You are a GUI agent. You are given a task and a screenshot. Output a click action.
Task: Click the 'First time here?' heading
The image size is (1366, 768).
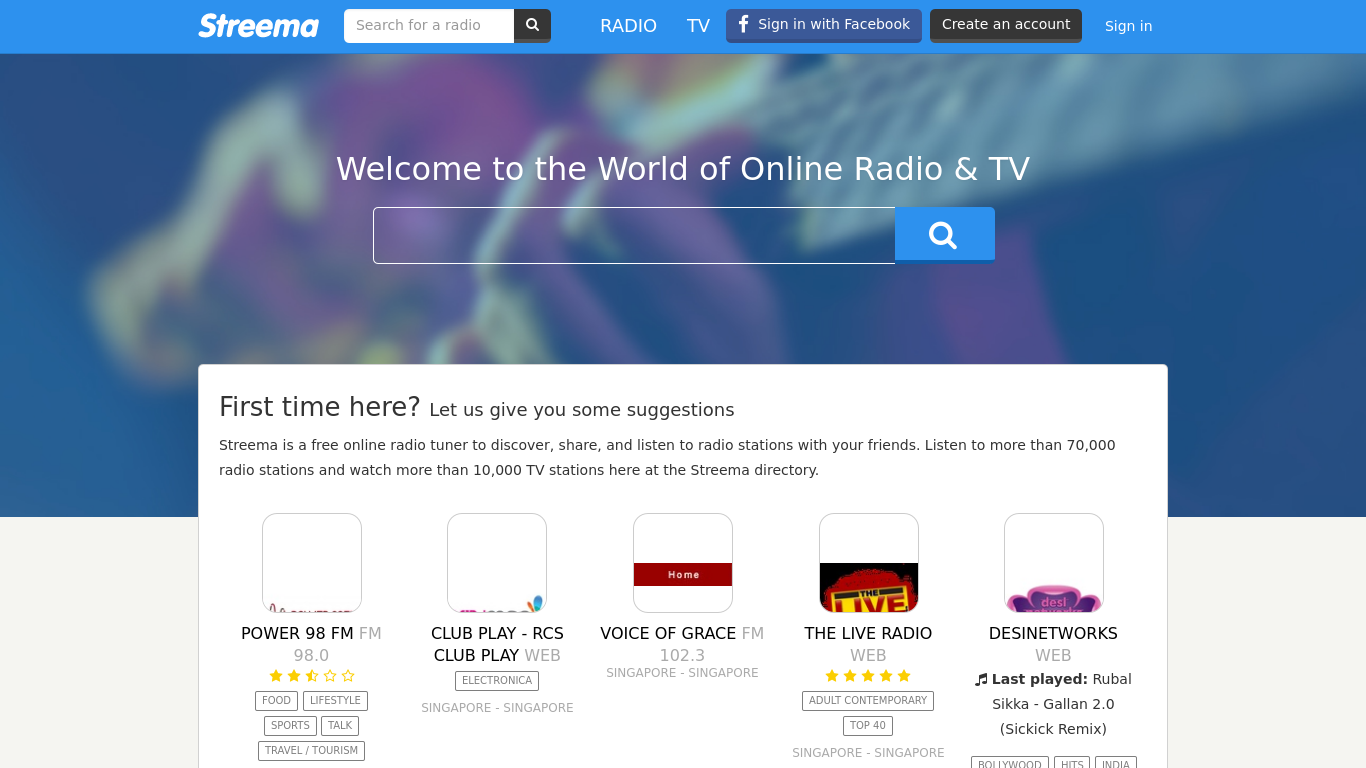click(320, 407)
